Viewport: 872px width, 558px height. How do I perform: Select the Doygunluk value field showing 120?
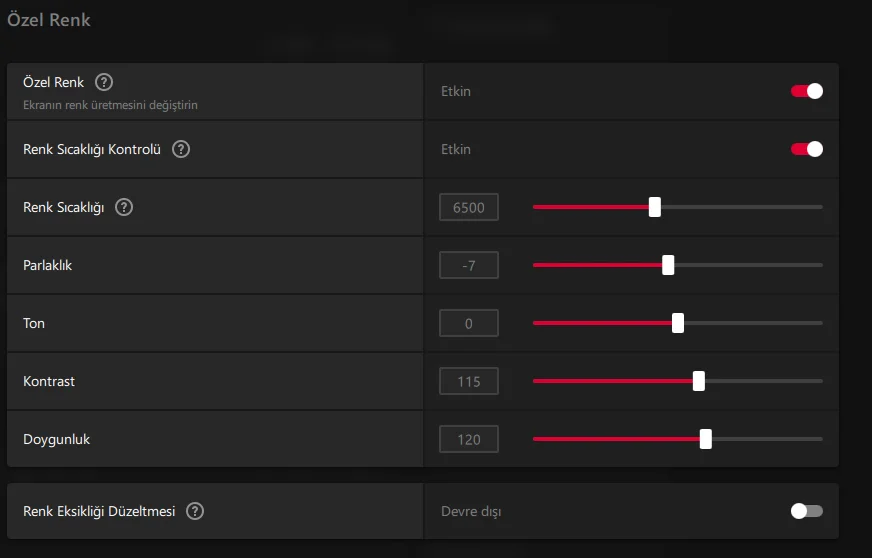click(x=469, y=439)
